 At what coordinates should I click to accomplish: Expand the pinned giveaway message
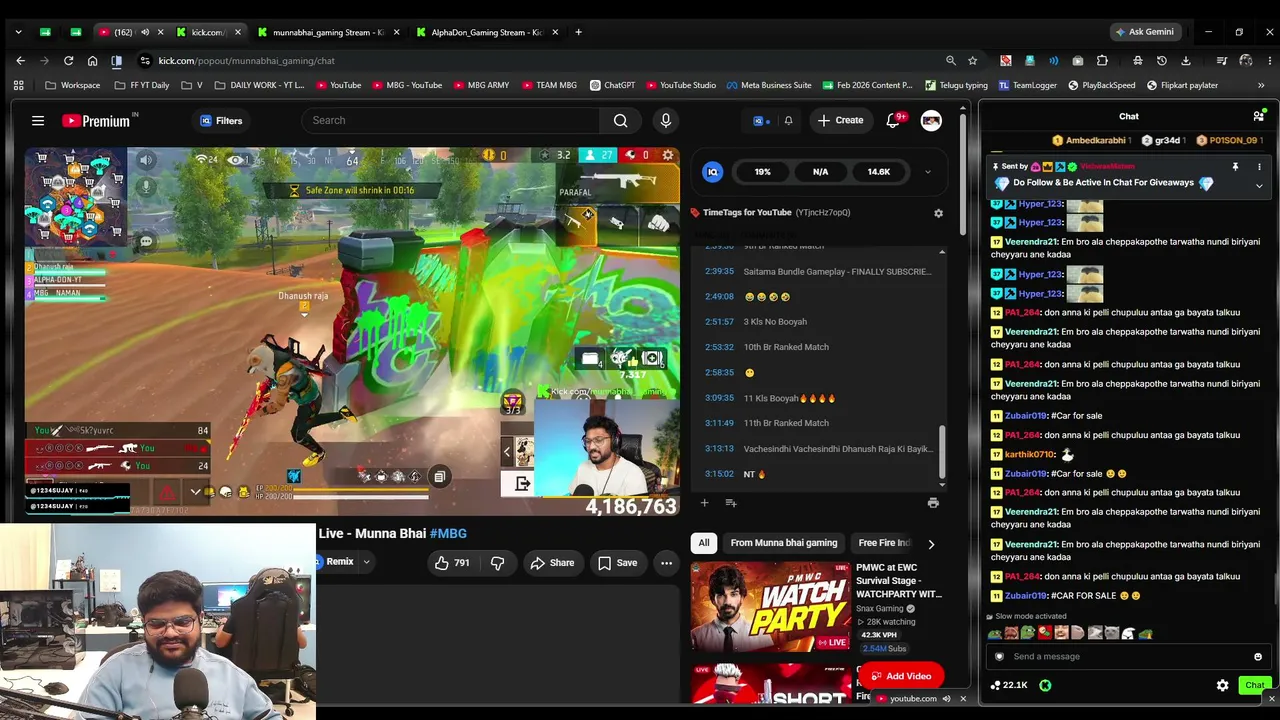click(x=1259, y=186)
